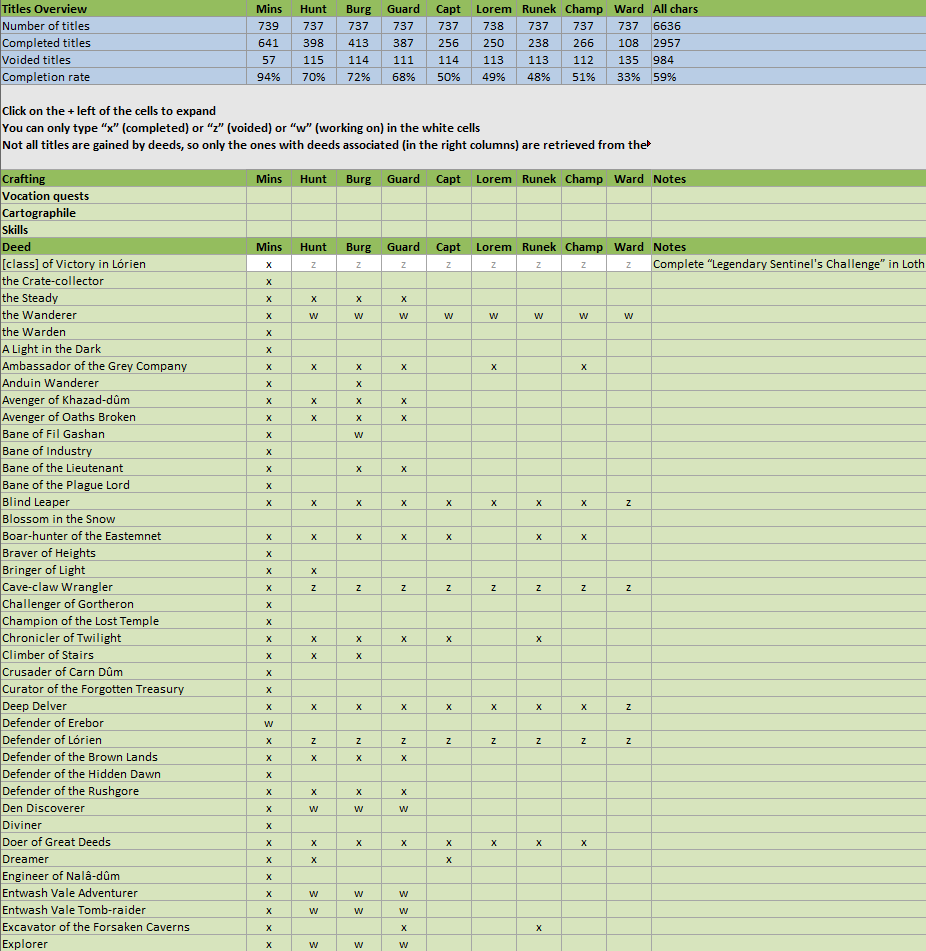Click Guard cell for Bane of the Lieutenant
This screenshot has width=926, height=951.
403,467
